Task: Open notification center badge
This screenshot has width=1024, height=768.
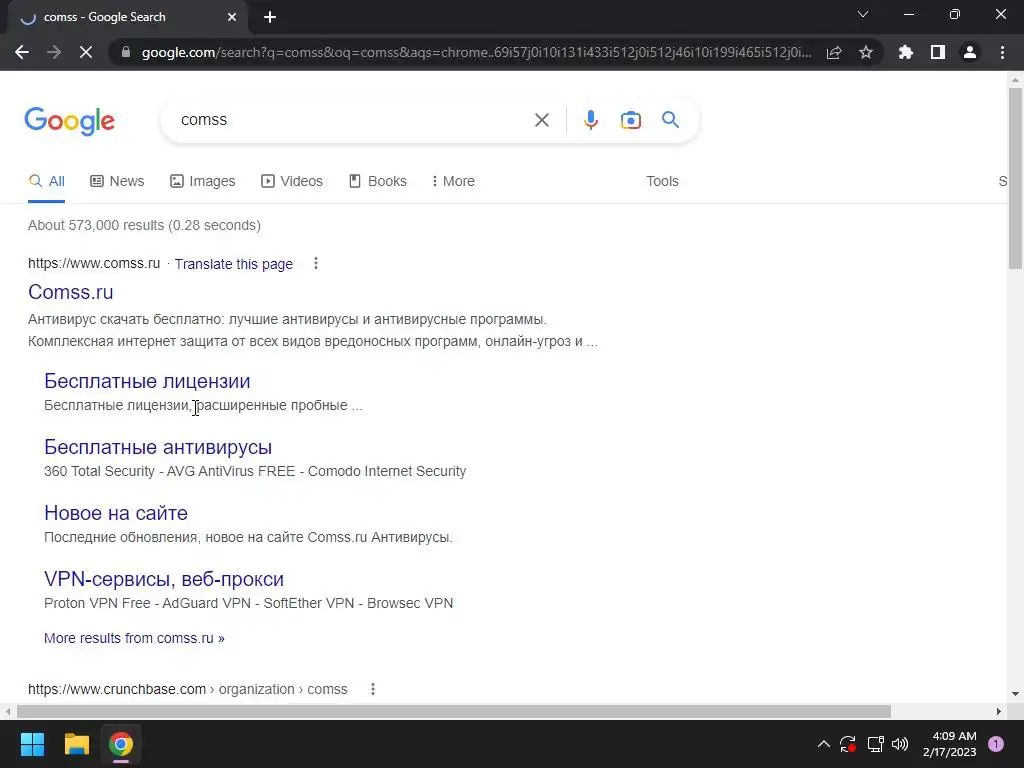Action: (996, 744)
